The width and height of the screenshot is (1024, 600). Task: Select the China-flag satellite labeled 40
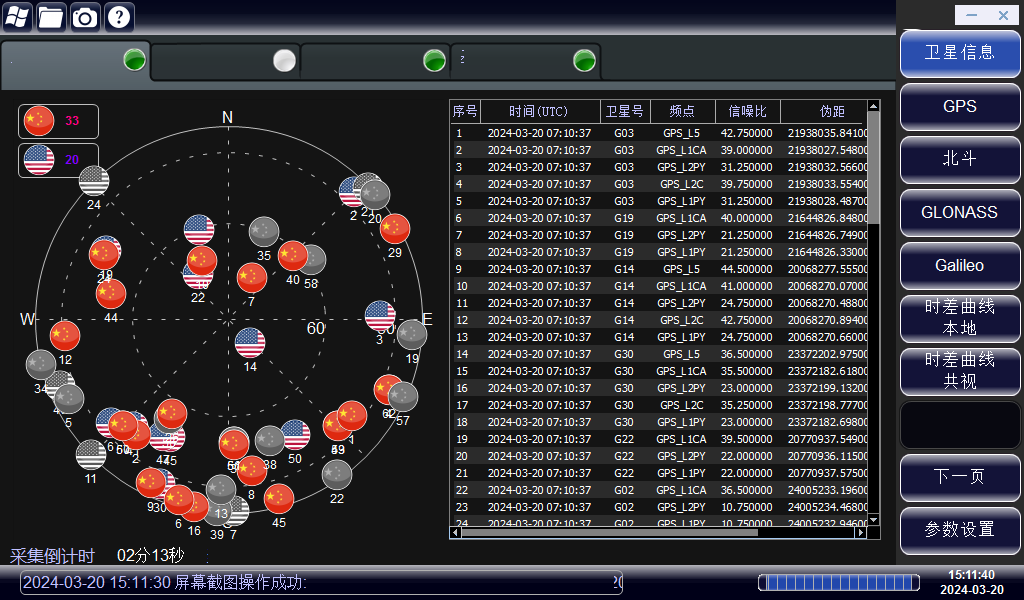click(x=293, y=255)
